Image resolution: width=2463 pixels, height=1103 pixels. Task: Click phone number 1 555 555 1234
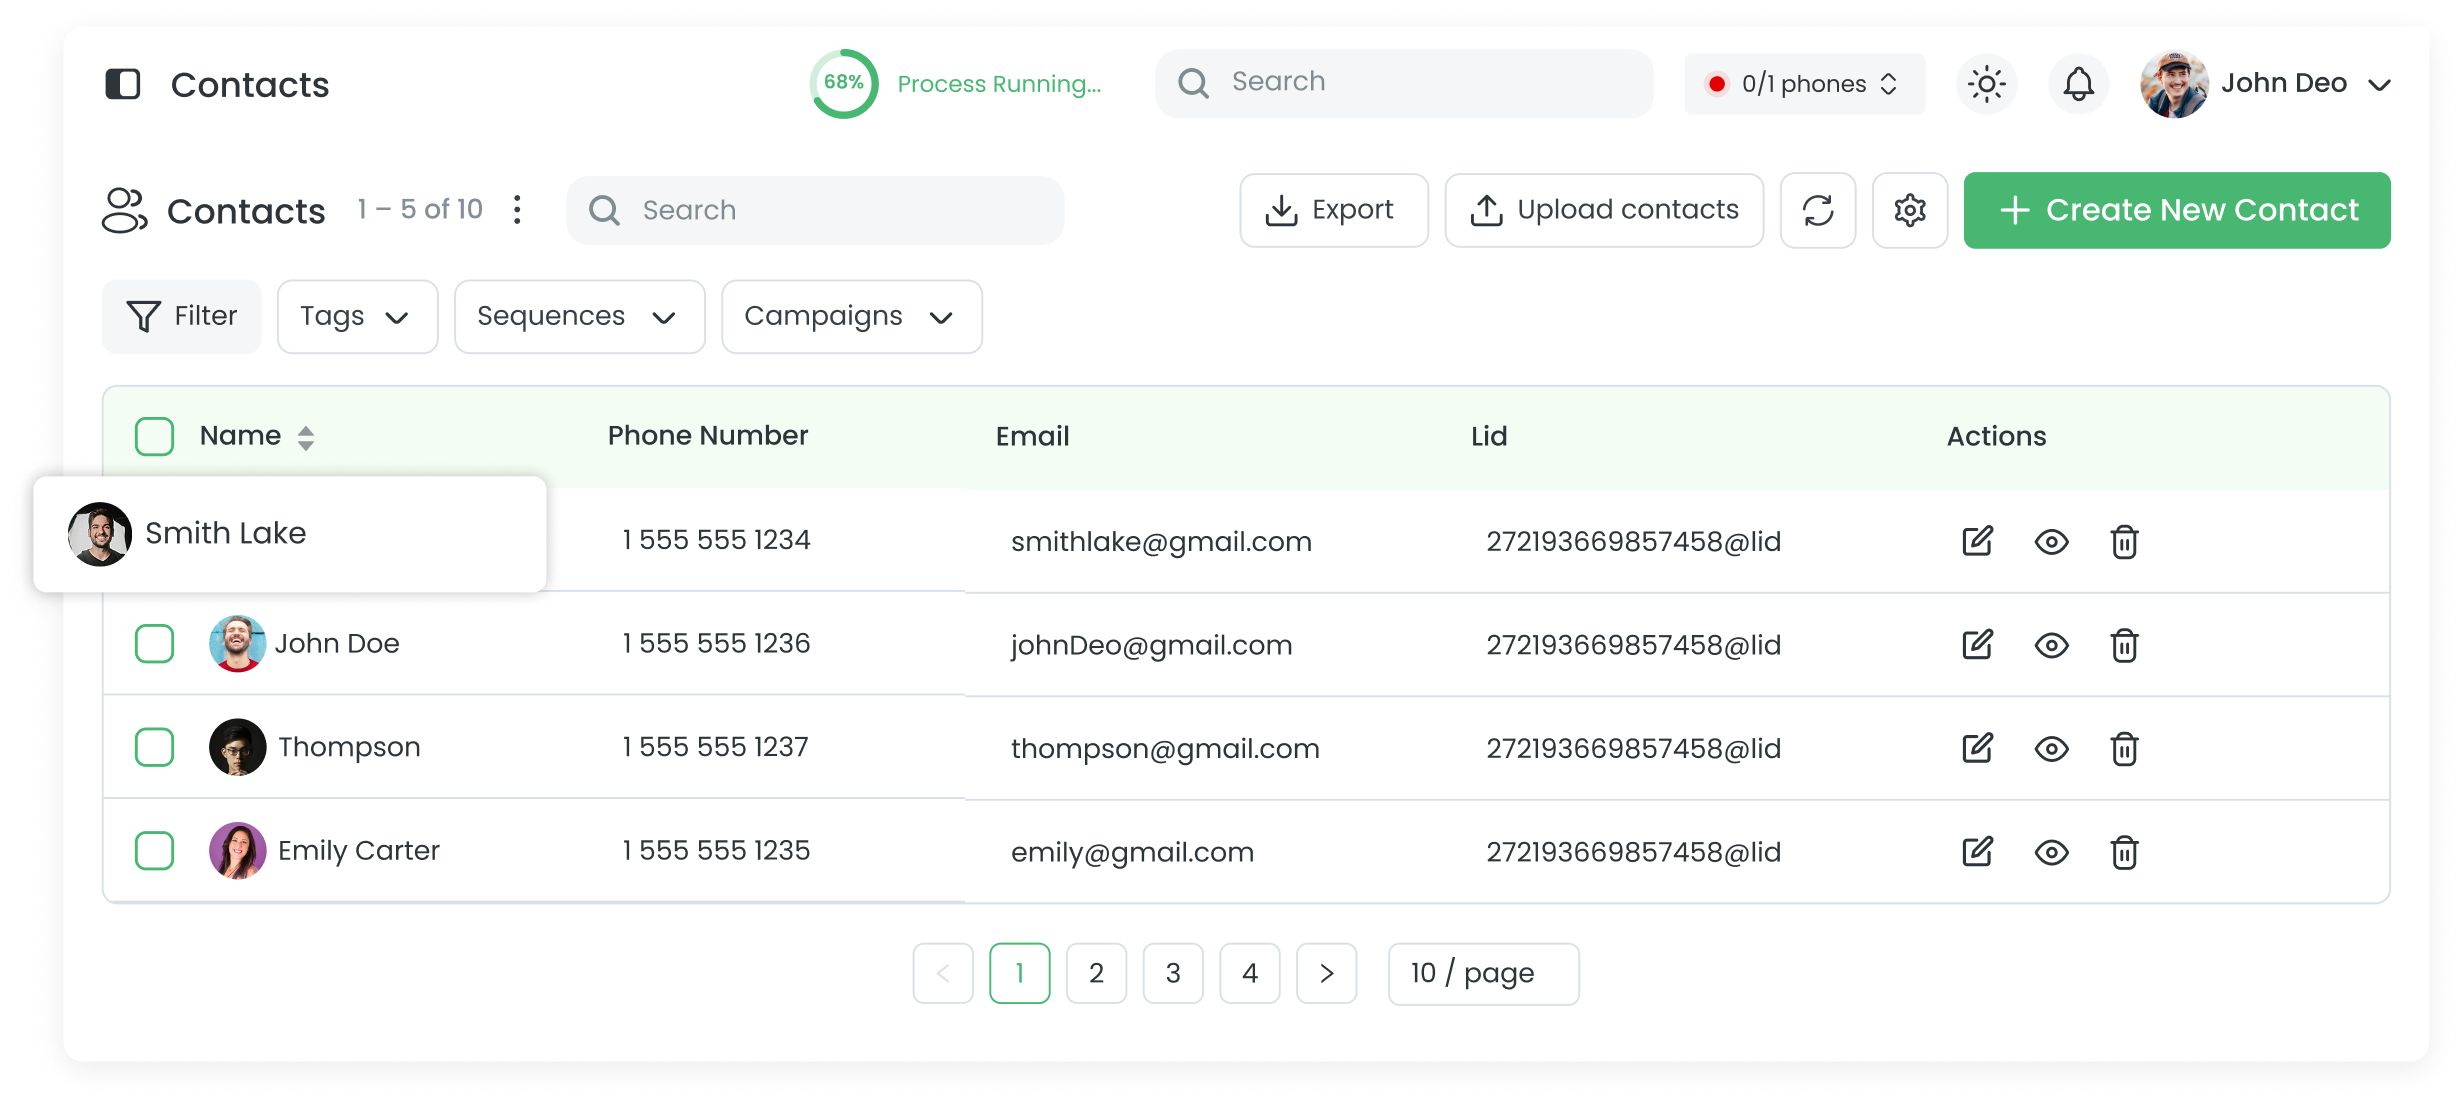tap(716, 540)
